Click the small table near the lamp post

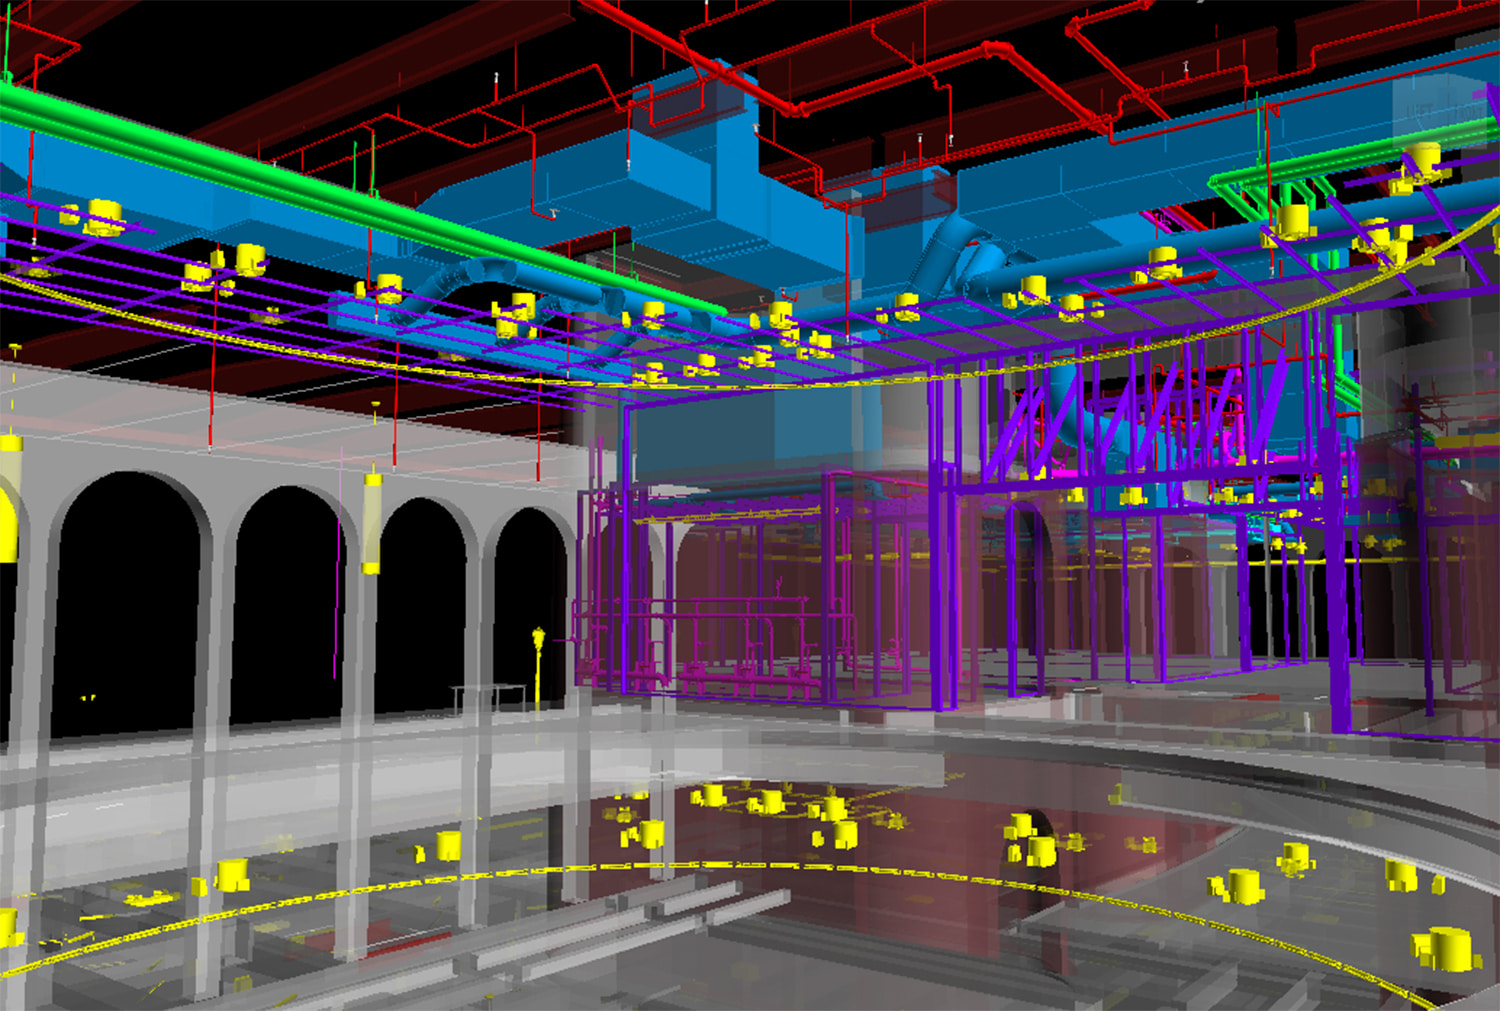[487, 695]
